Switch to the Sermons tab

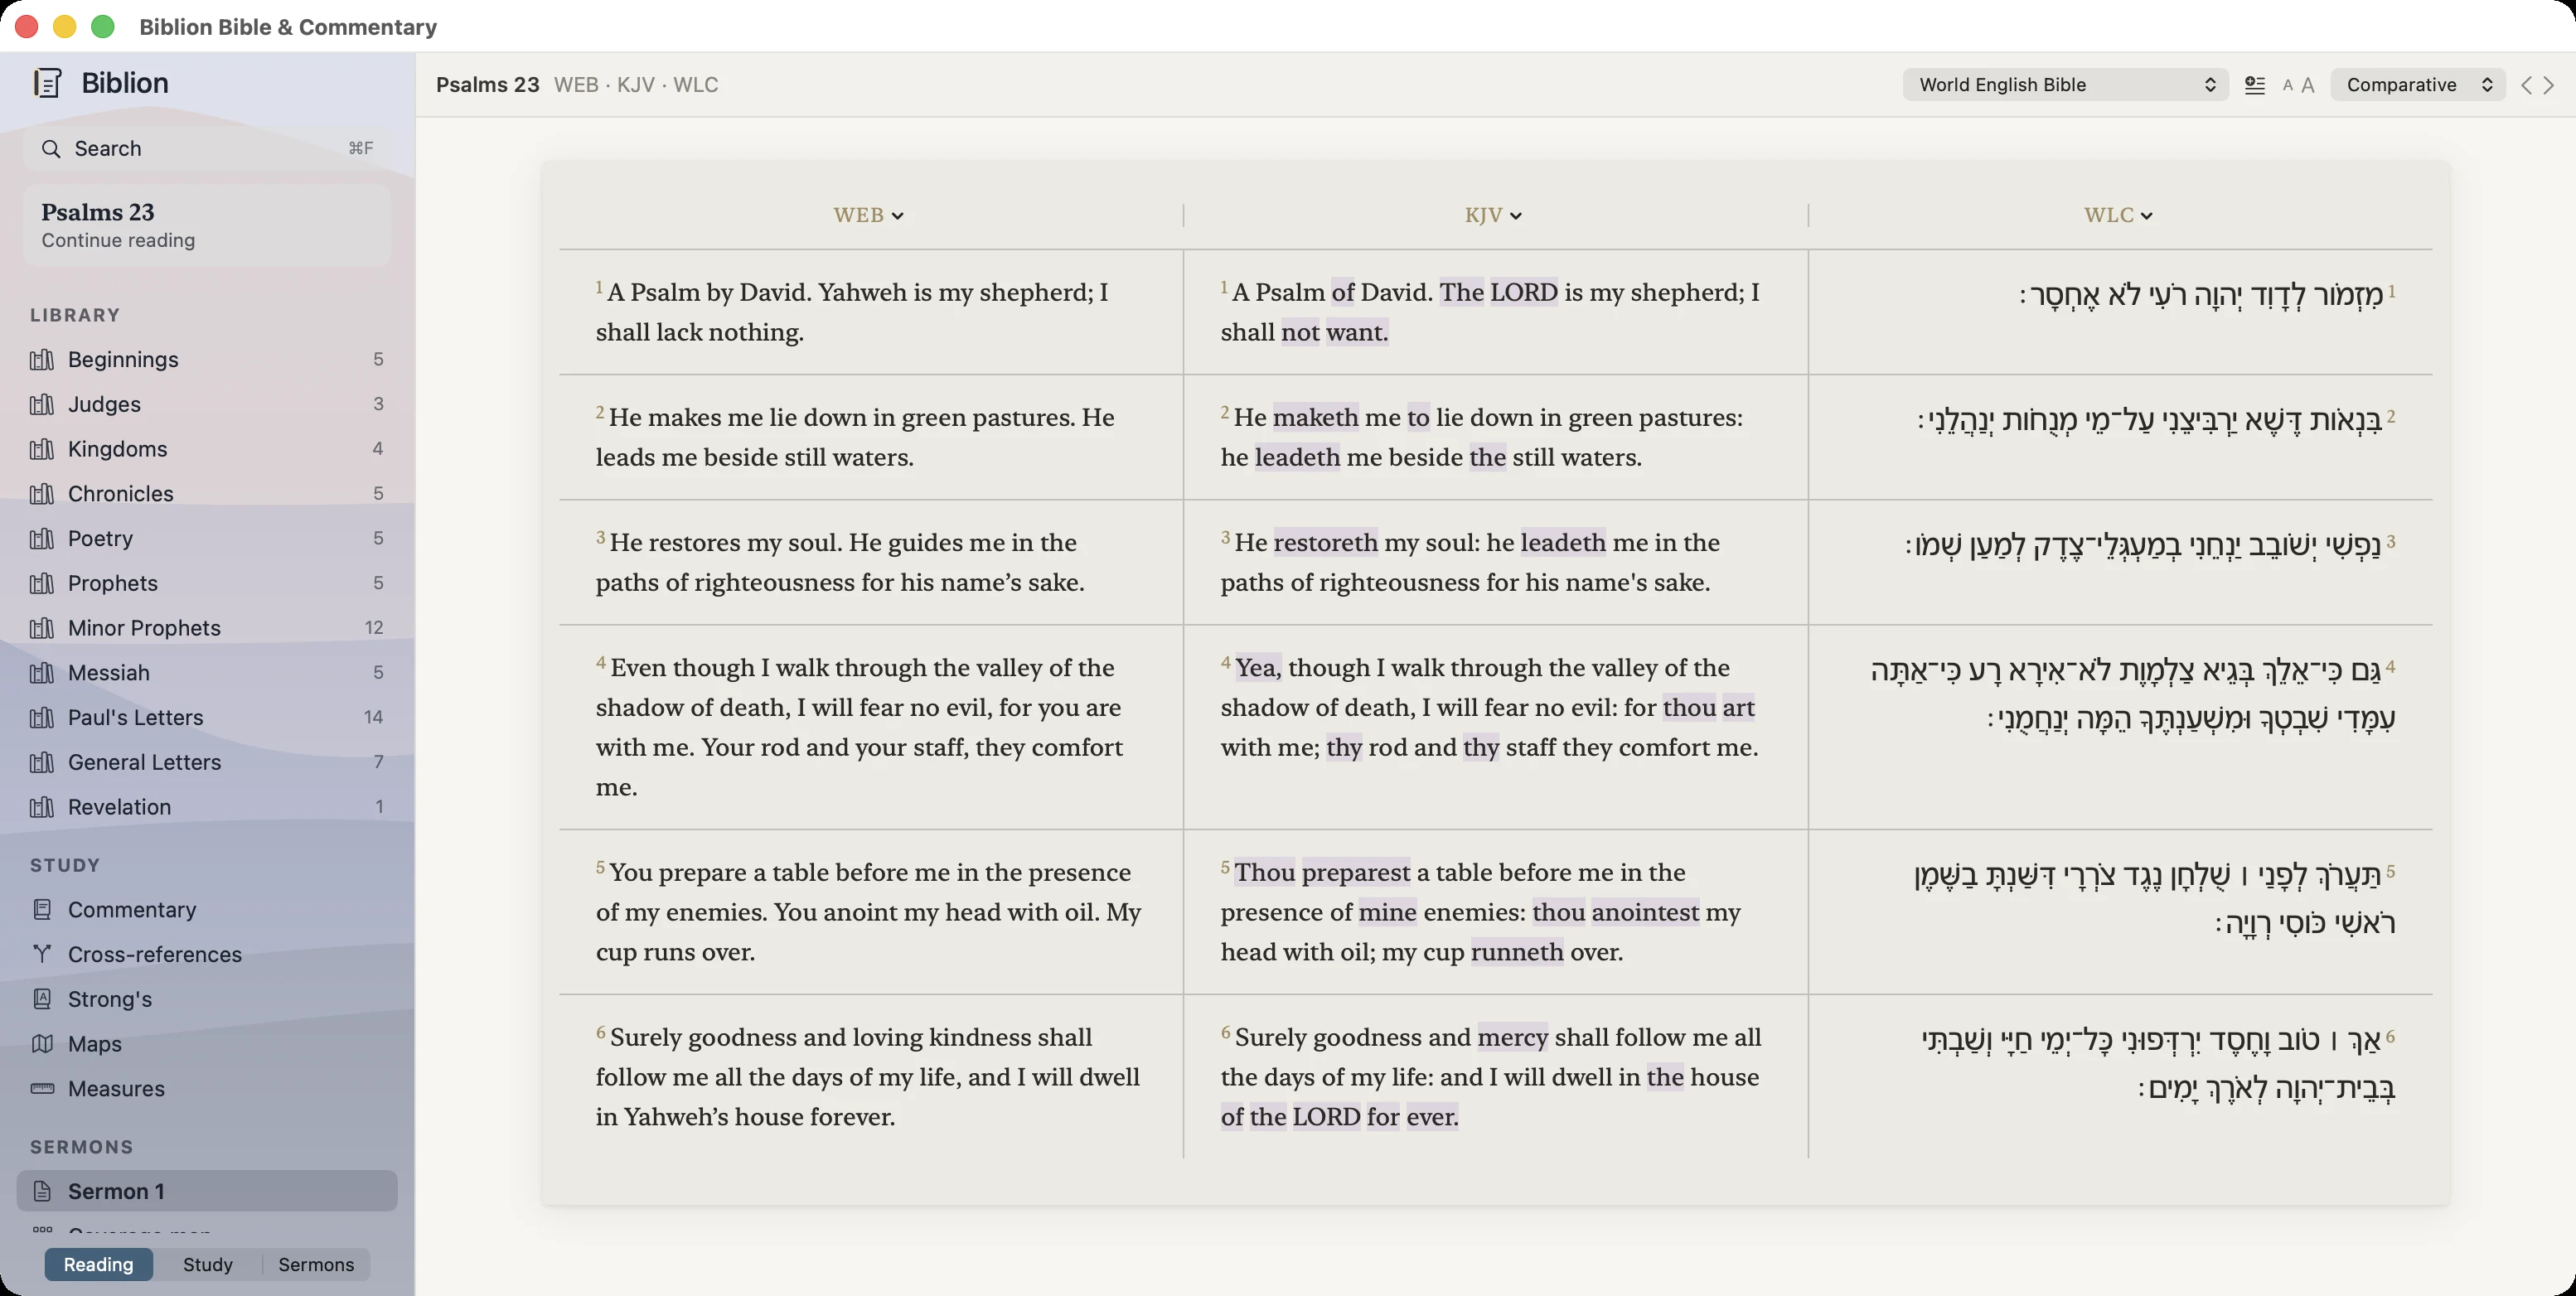pos(316,1264)
